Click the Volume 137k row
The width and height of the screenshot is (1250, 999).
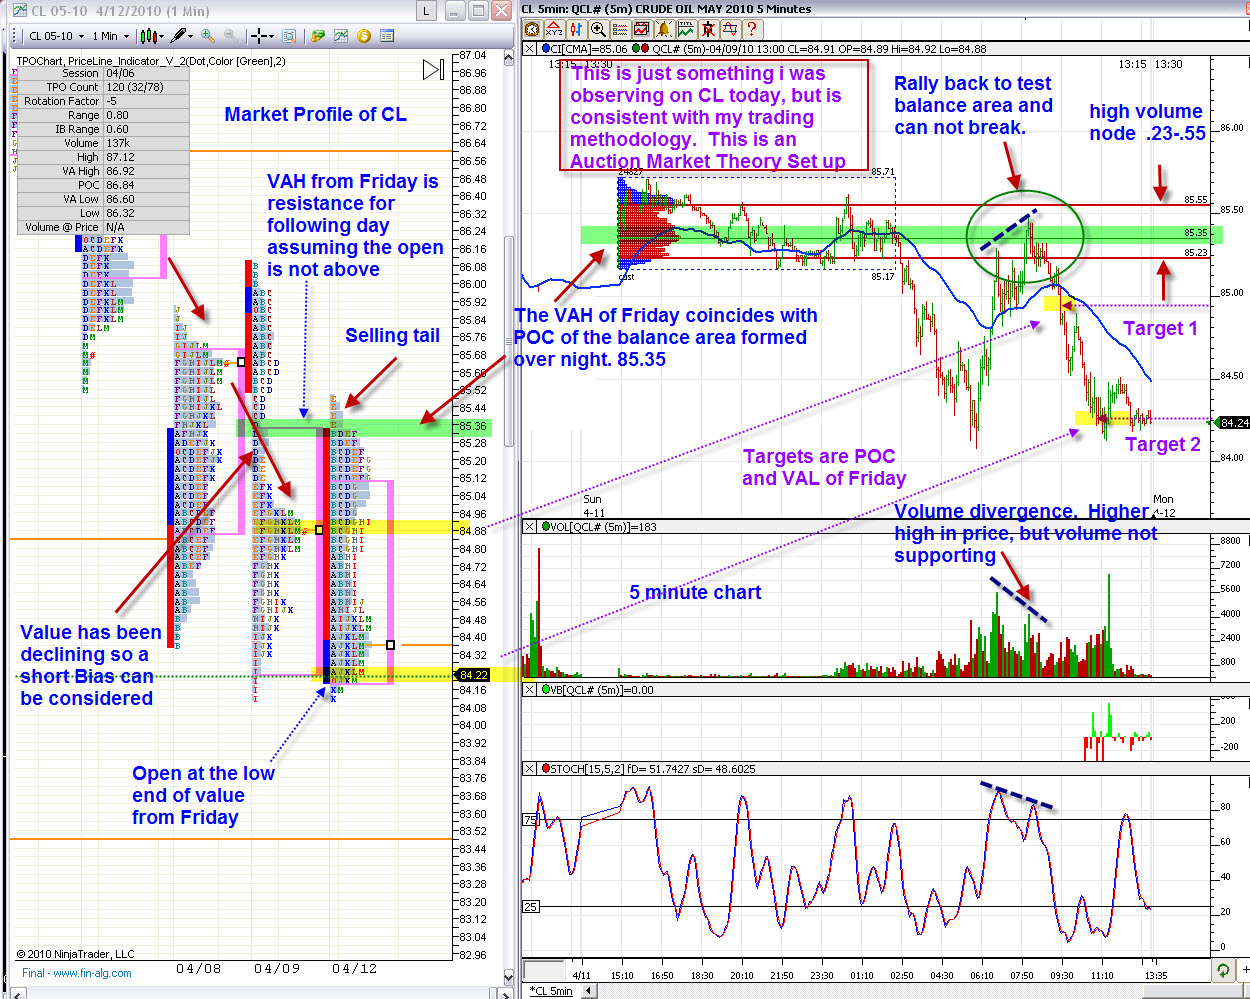(103, 143)
